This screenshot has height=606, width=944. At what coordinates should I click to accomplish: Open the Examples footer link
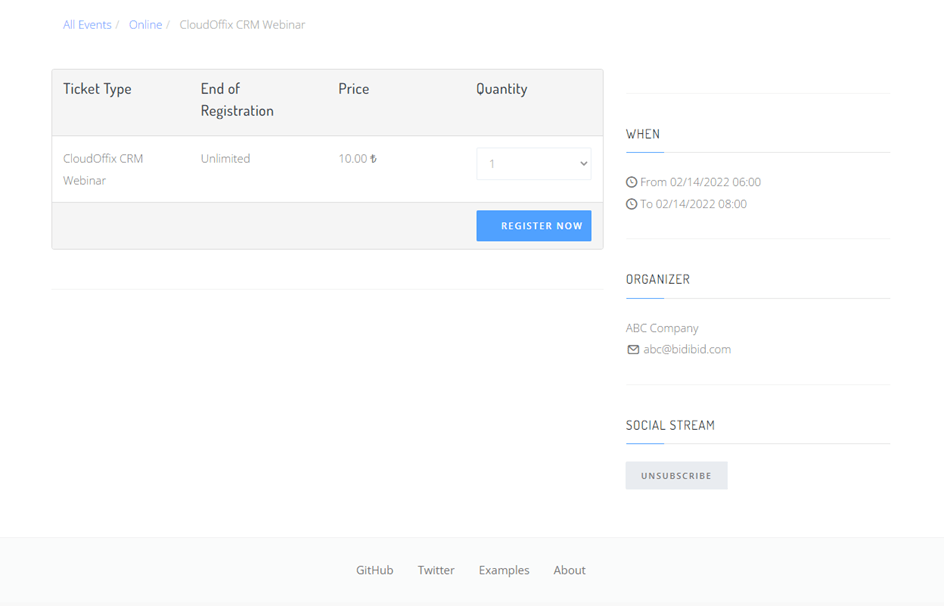tap(504, 570)
